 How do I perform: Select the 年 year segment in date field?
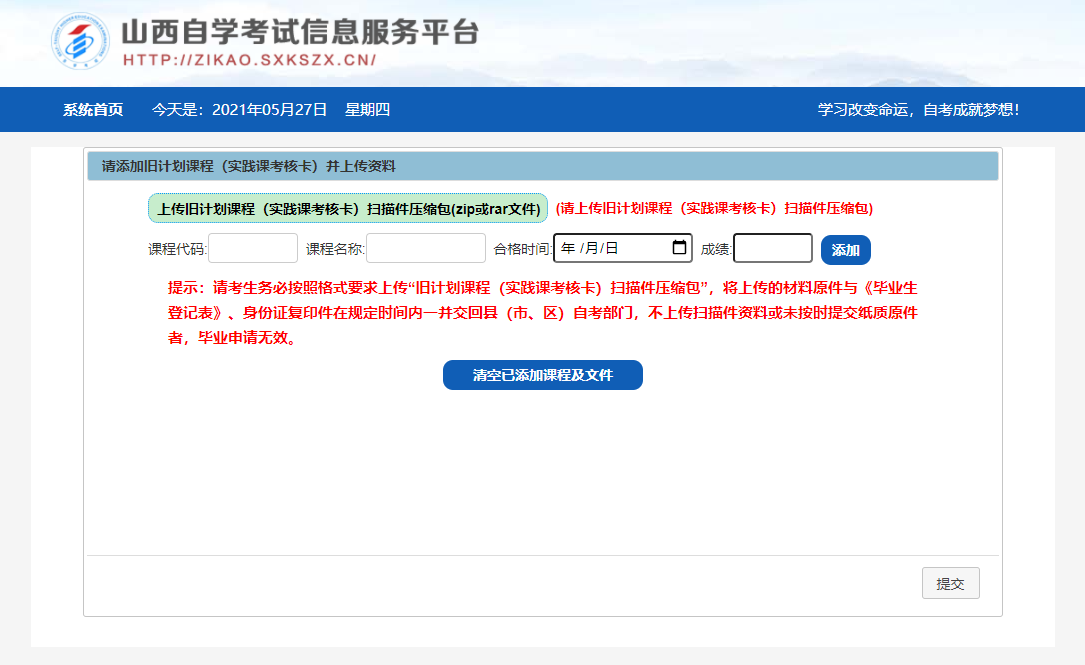tap(568, 248)
